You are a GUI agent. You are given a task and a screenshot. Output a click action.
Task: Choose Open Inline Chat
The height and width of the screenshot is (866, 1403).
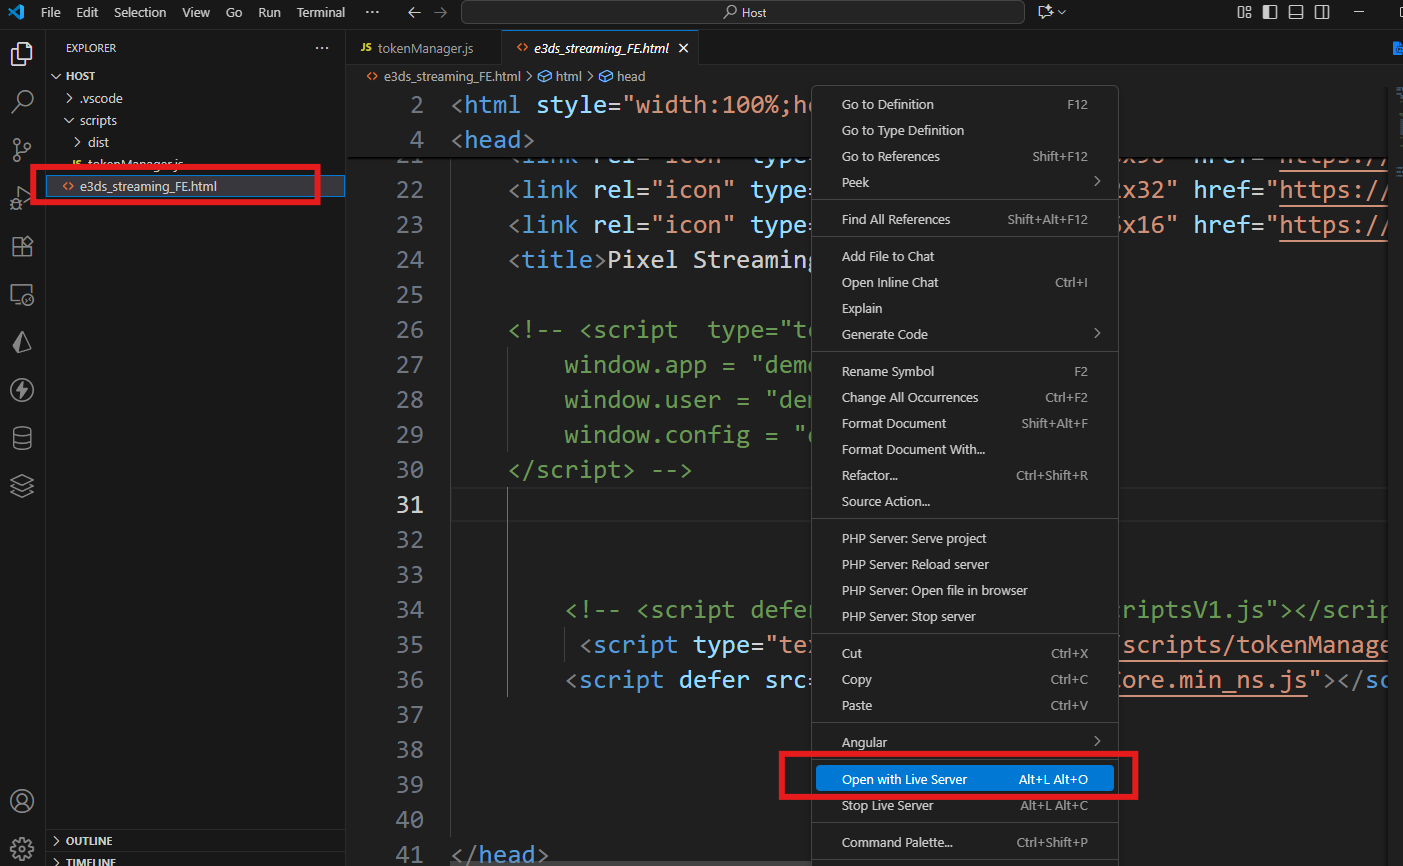point(964,282)
